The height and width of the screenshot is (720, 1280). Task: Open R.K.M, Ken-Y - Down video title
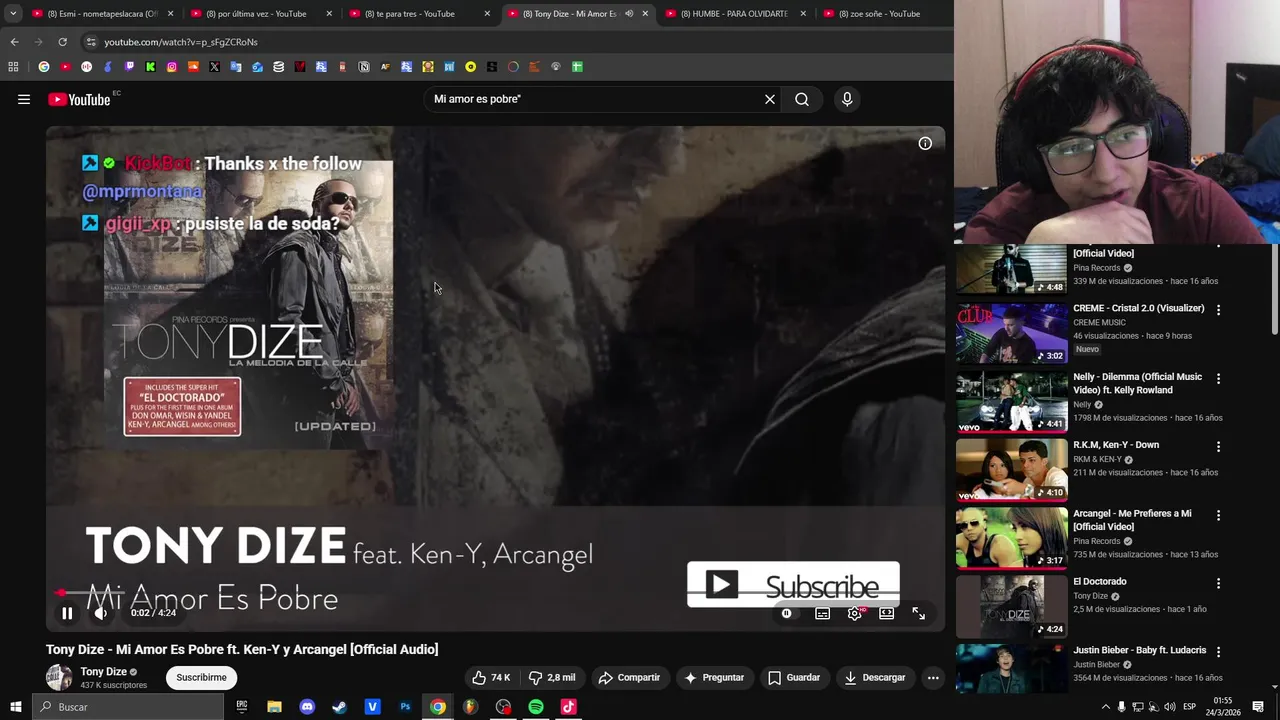[x=1116, y=445]
